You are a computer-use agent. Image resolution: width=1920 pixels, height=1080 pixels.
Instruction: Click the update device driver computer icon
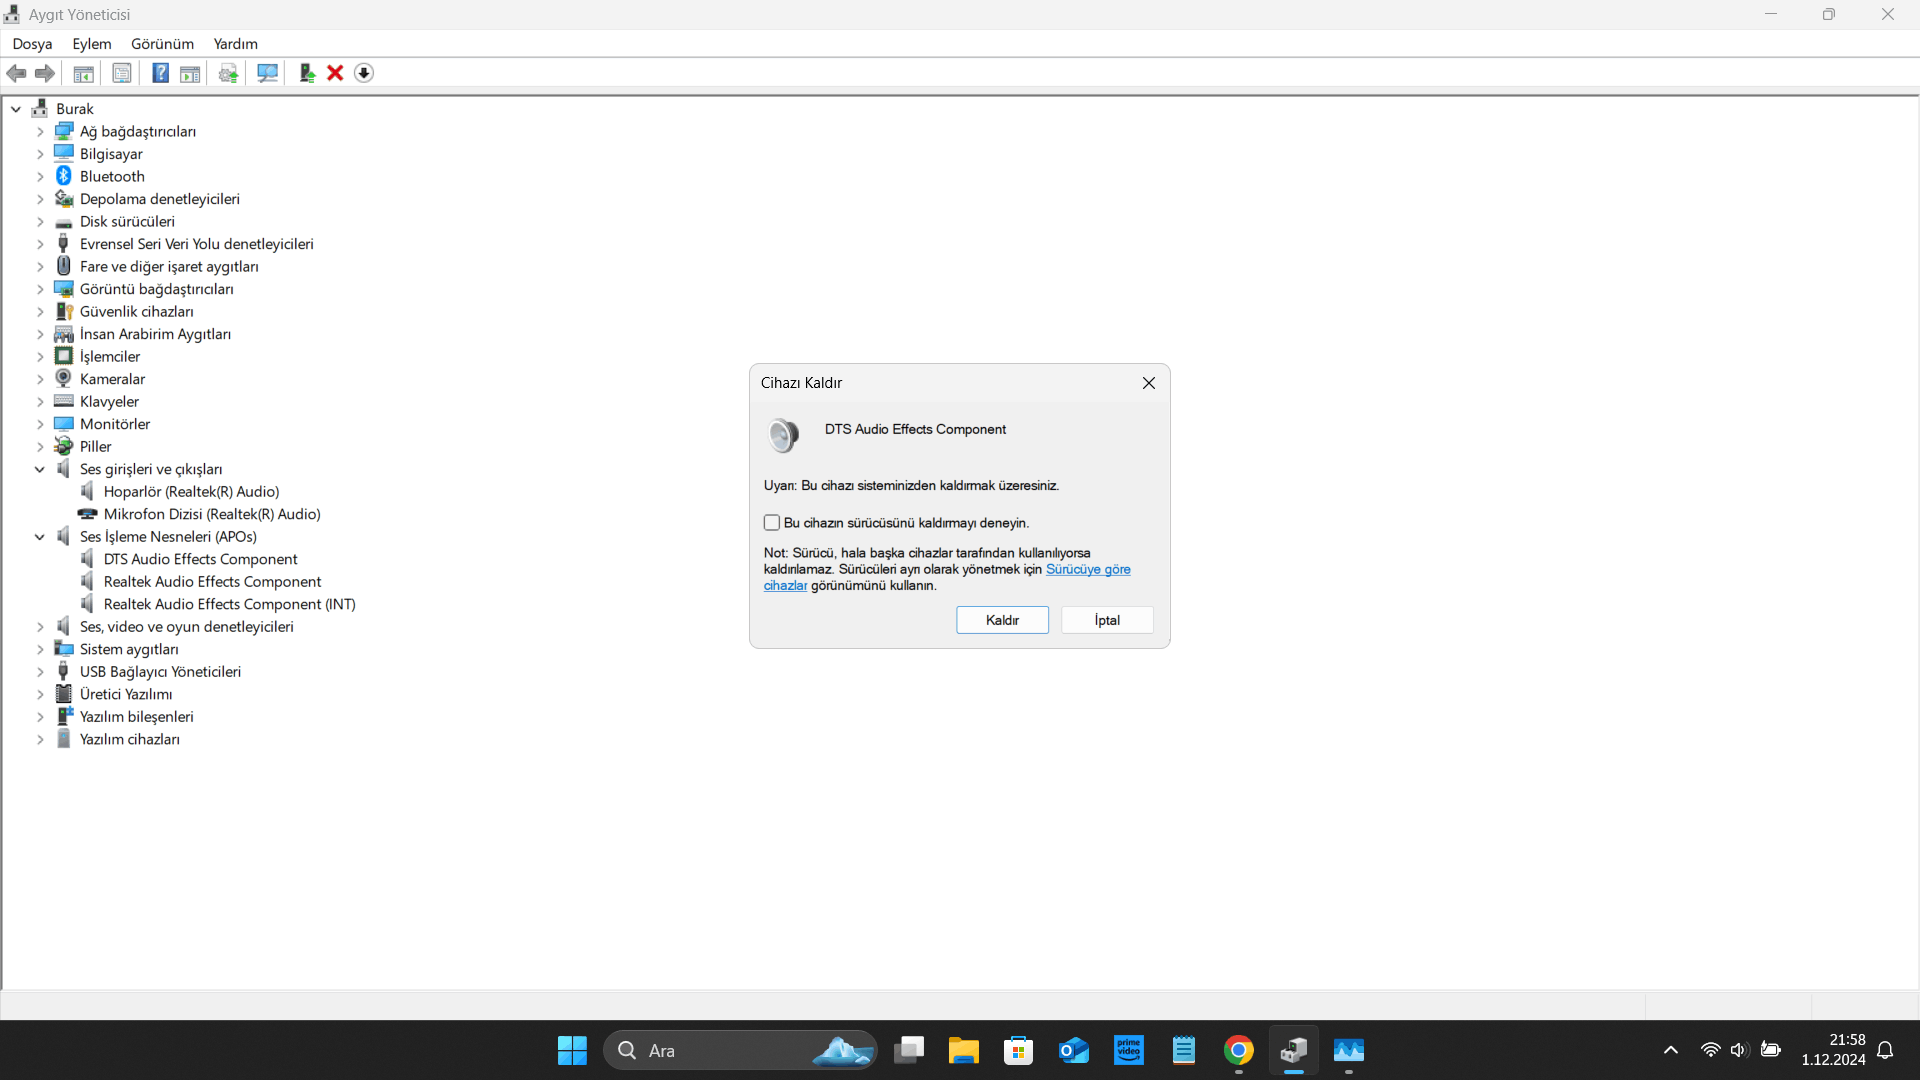[x=306, y=73]
